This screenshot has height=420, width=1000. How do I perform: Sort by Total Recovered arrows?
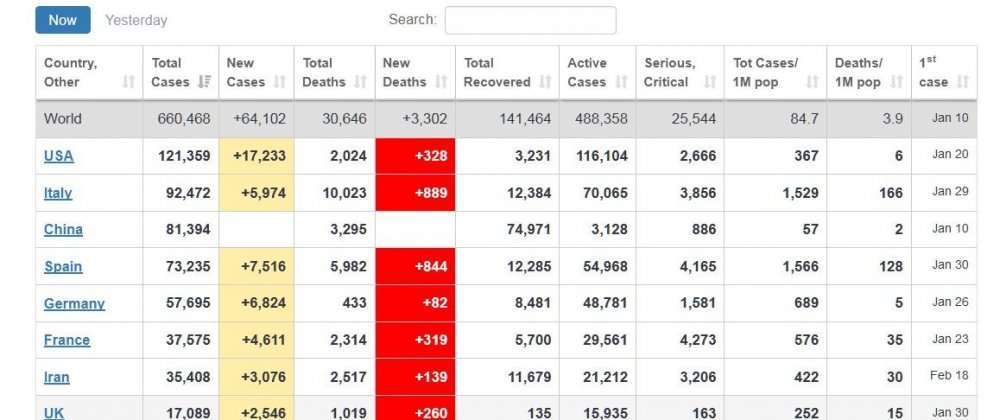(x=545, y=82)
